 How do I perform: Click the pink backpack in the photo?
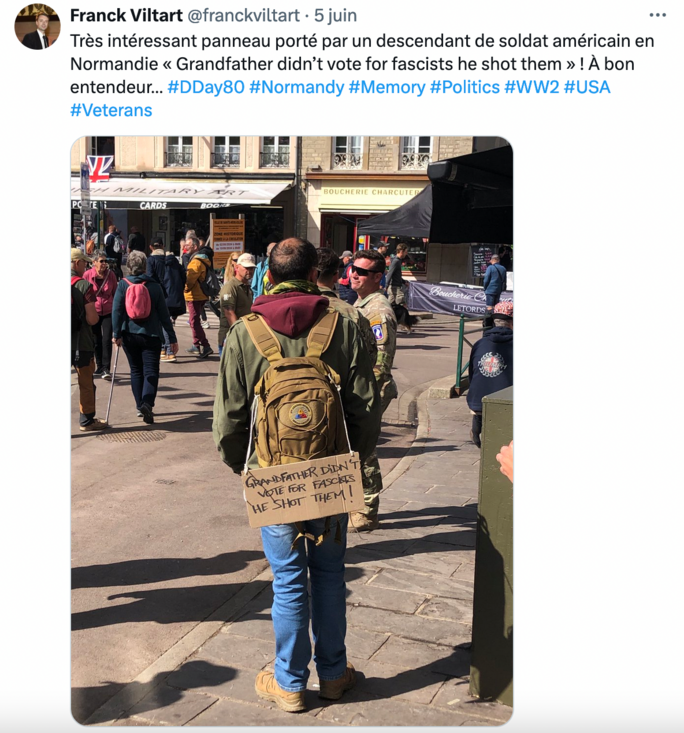138,299
